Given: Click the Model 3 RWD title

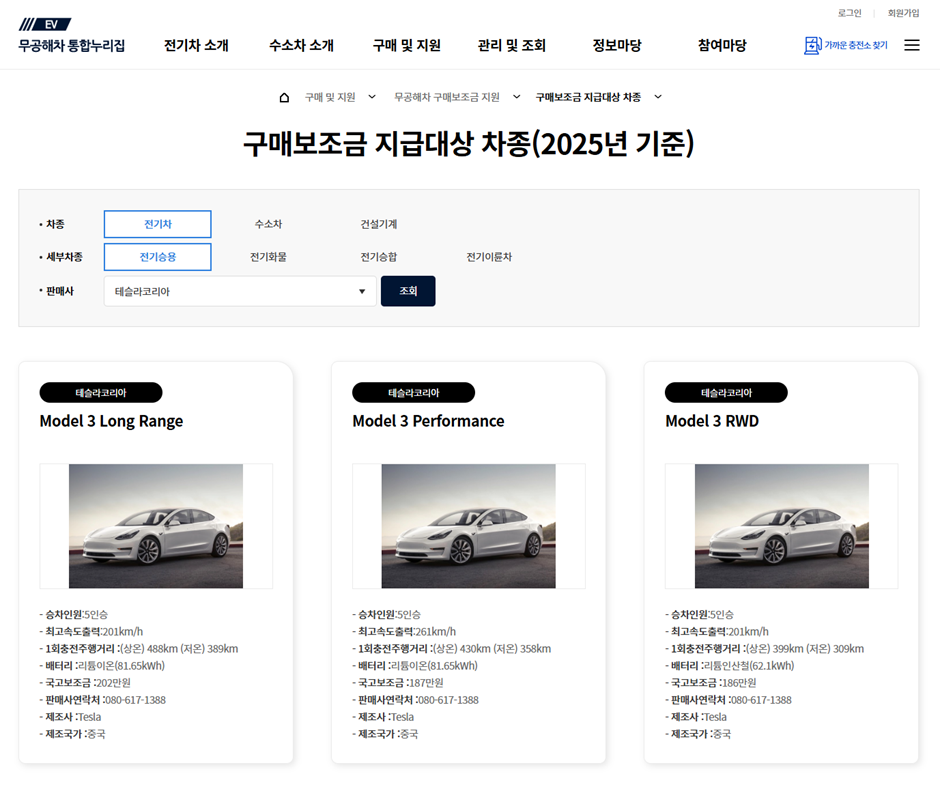Looking at the screenshot, I should pyautogui.click(x=712, y=421).
